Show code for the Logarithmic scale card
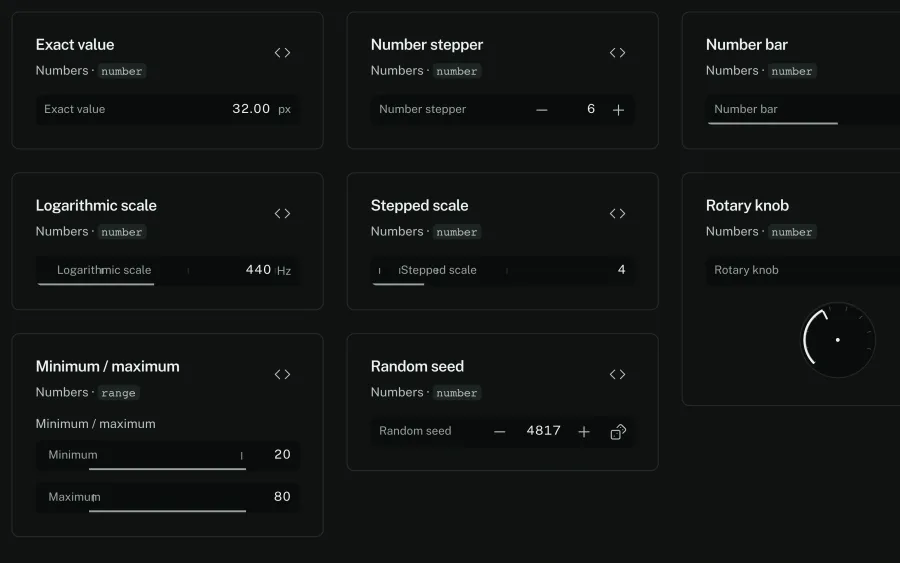This screenshot has height=563, width=900. pyautogui.click(x=282, y=213)
